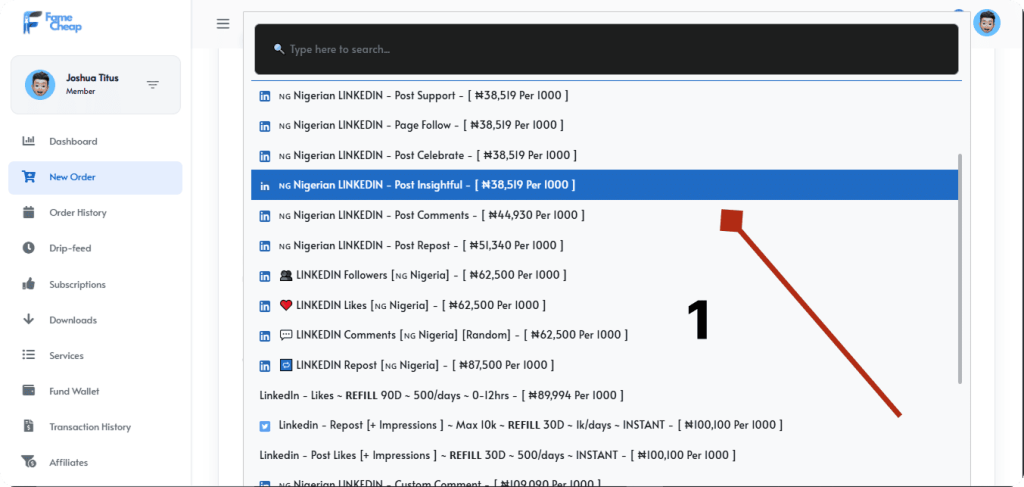Click LinkedIn icon on Post Repost row
This screenshot has width=1024, height=487.
point(265,246)
